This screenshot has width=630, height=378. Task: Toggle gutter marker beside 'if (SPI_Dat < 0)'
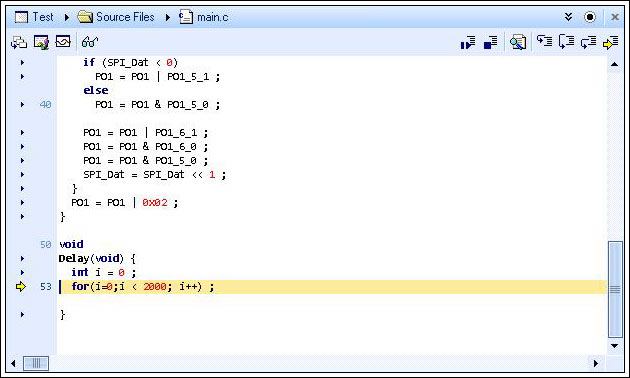[22, 63]
